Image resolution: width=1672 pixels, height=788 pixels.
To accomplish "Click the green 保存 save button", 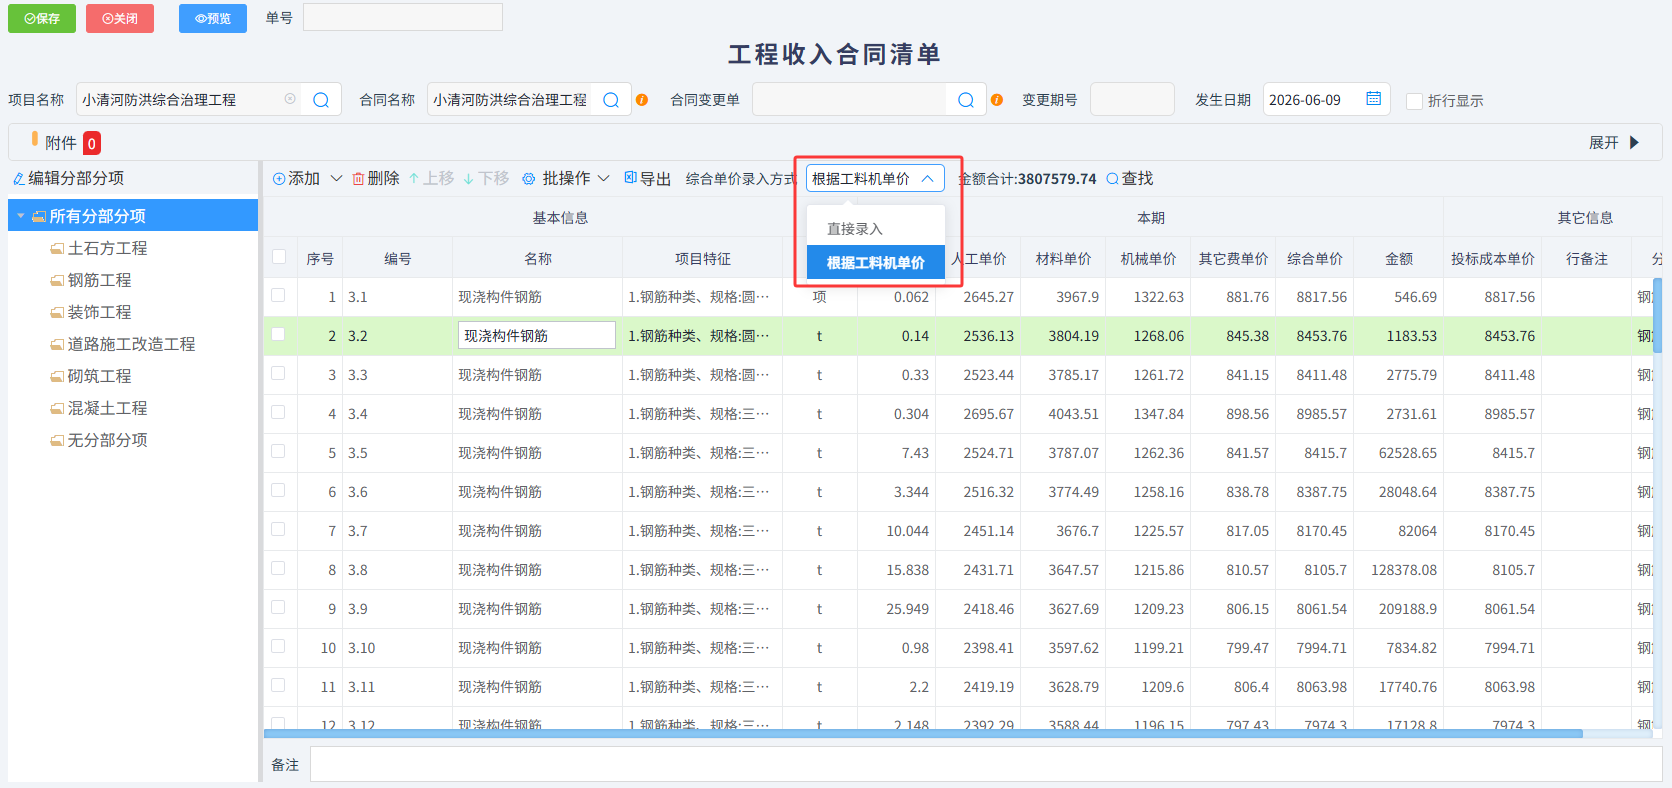I will coord(42,18).
